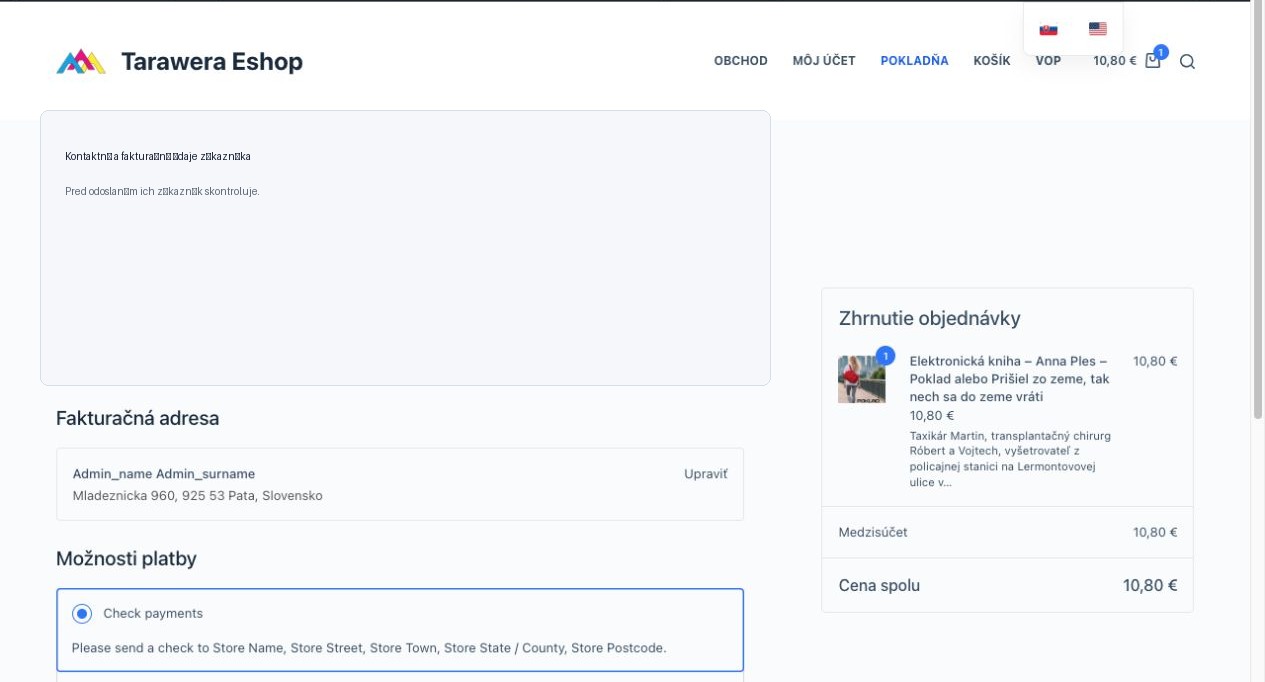Click the Tarawera Eshop mountain logo
The image size is (1265, 682).
[81, 62]
